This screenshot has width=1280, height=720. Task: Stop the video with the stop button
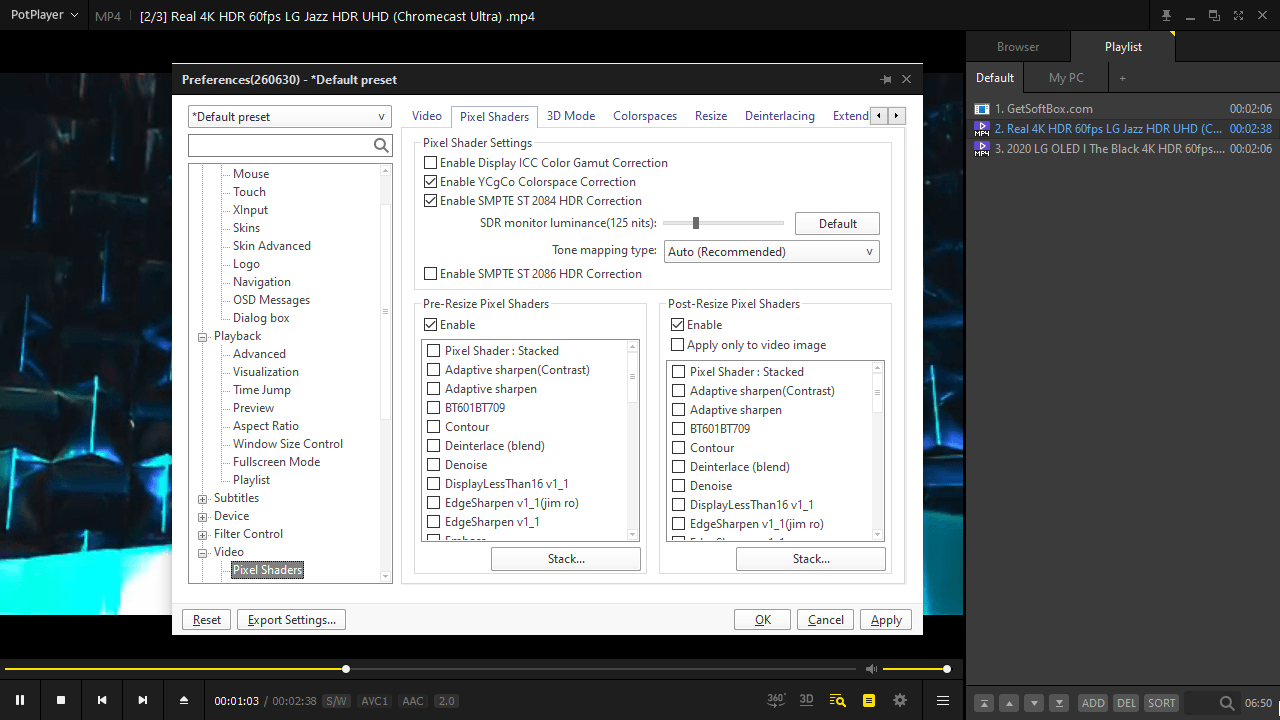[x=61, y=701]
